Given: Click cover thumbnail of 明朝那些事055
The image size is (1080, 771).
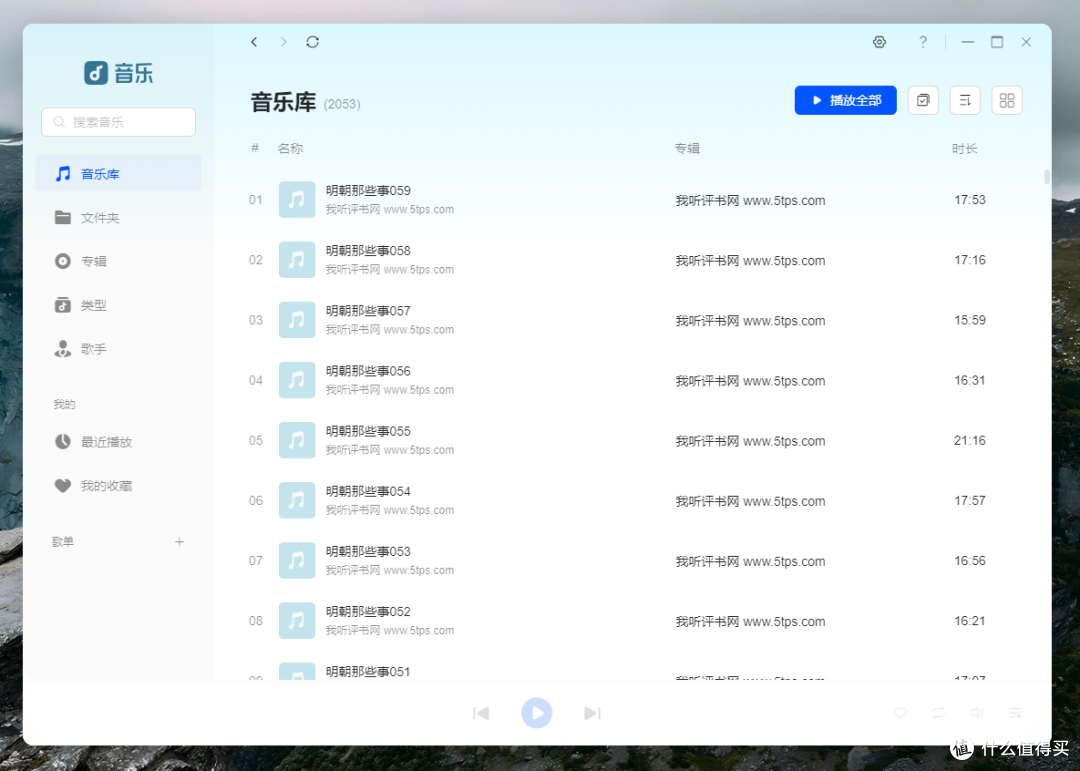Looking at the screenshot, I should [297, 440].
